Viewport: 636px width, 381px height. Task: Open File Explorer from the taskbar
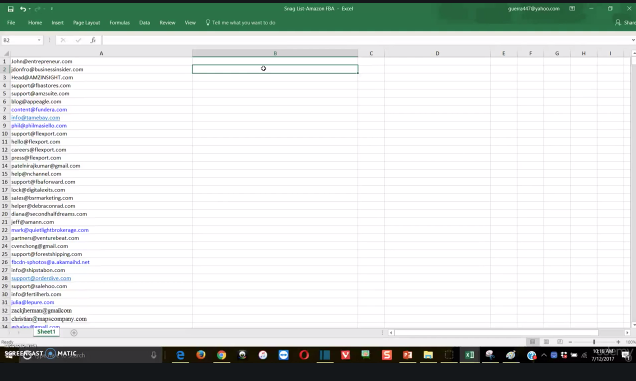pyautogui.click(x=428, y=355)
